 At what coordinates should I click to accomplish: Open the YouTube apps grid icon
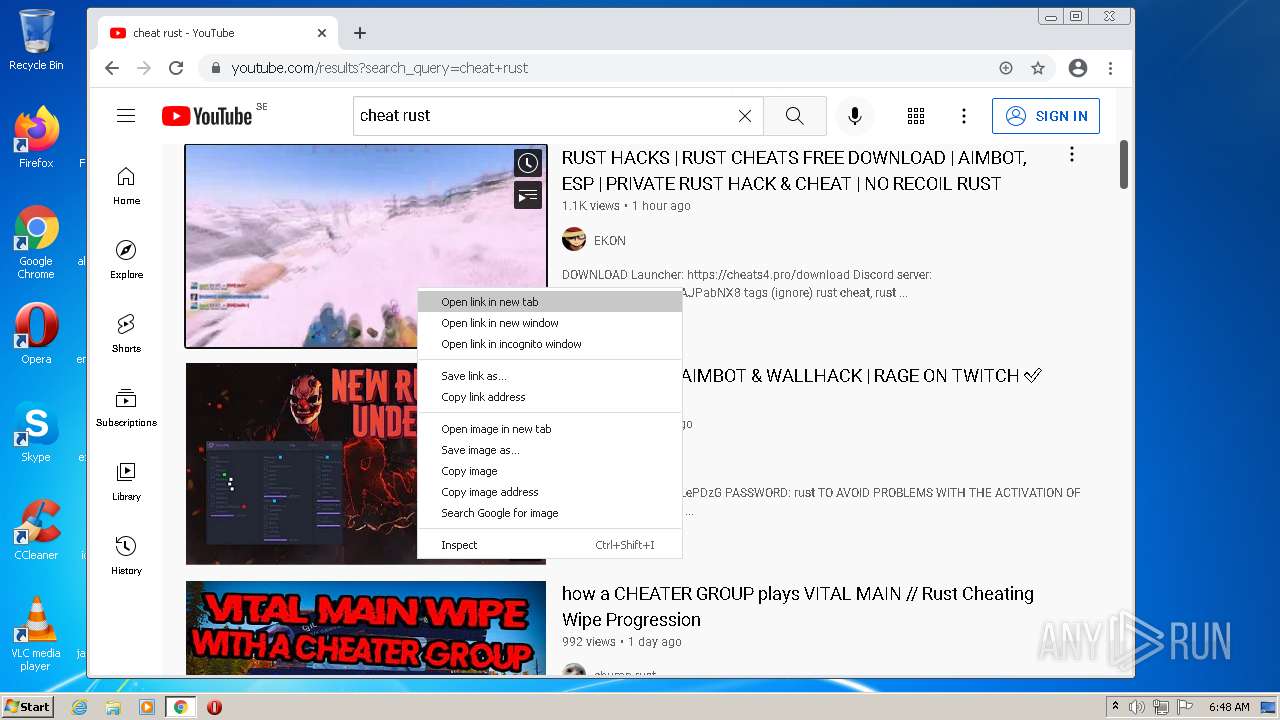tap(916, 116)
